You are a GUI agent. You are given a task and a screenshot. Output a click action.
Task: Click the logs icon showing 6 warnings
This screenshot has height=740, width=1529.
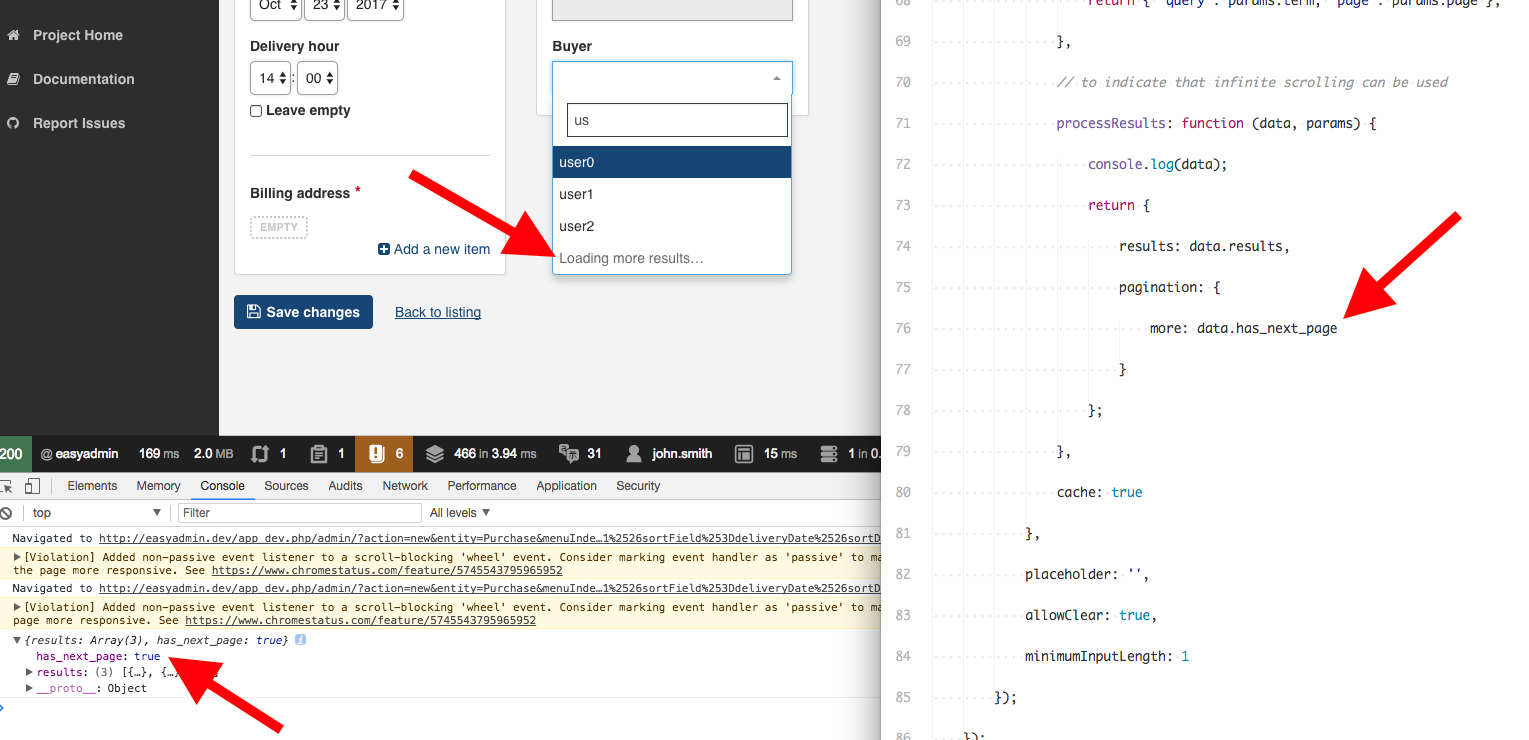[383, 453]
